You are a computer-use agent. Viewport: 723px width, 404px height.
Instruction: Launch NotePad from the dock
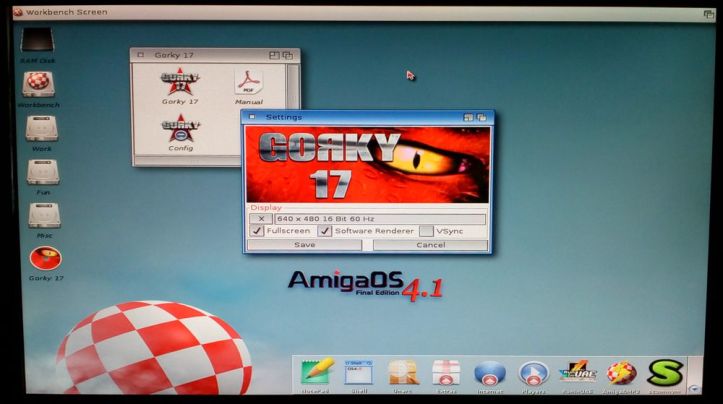(x=316, y=374)
